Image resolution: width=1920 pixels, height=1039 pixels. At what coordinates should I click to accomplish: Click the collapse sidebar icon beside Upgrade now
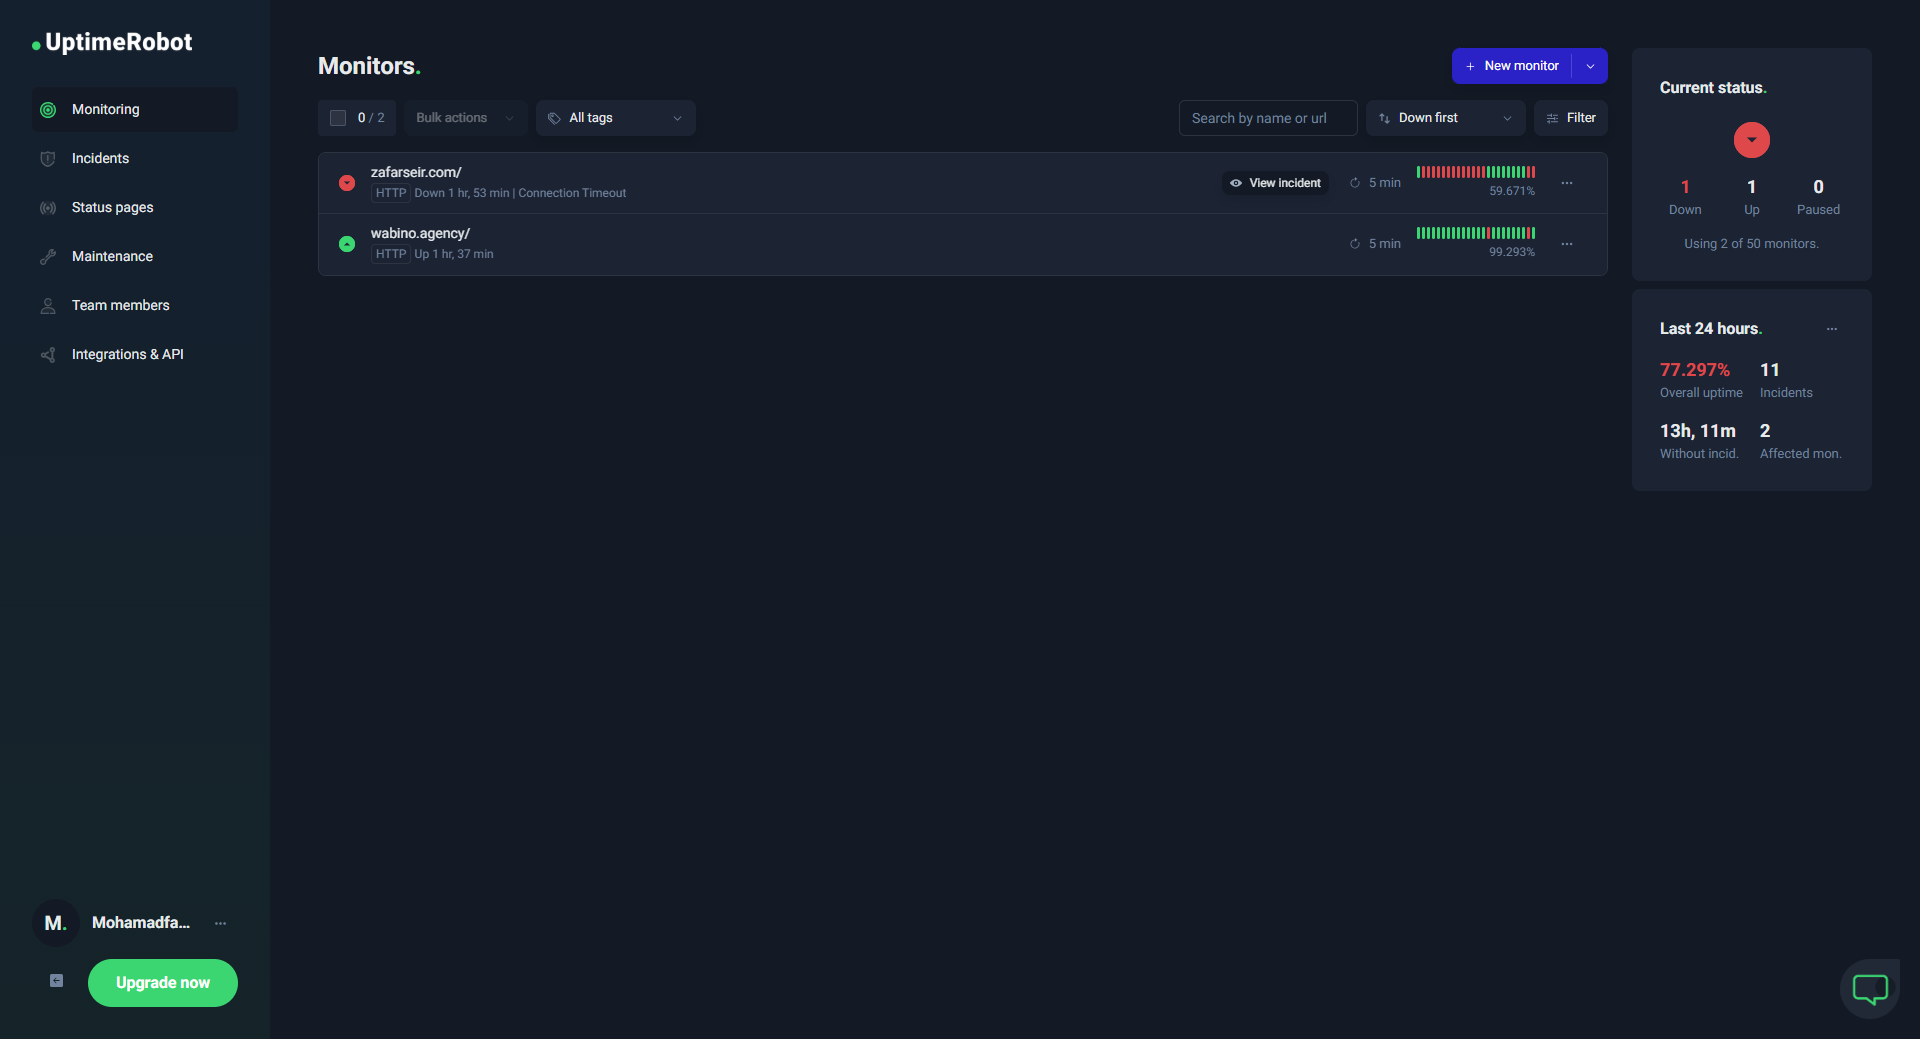[x=57, y=981]
